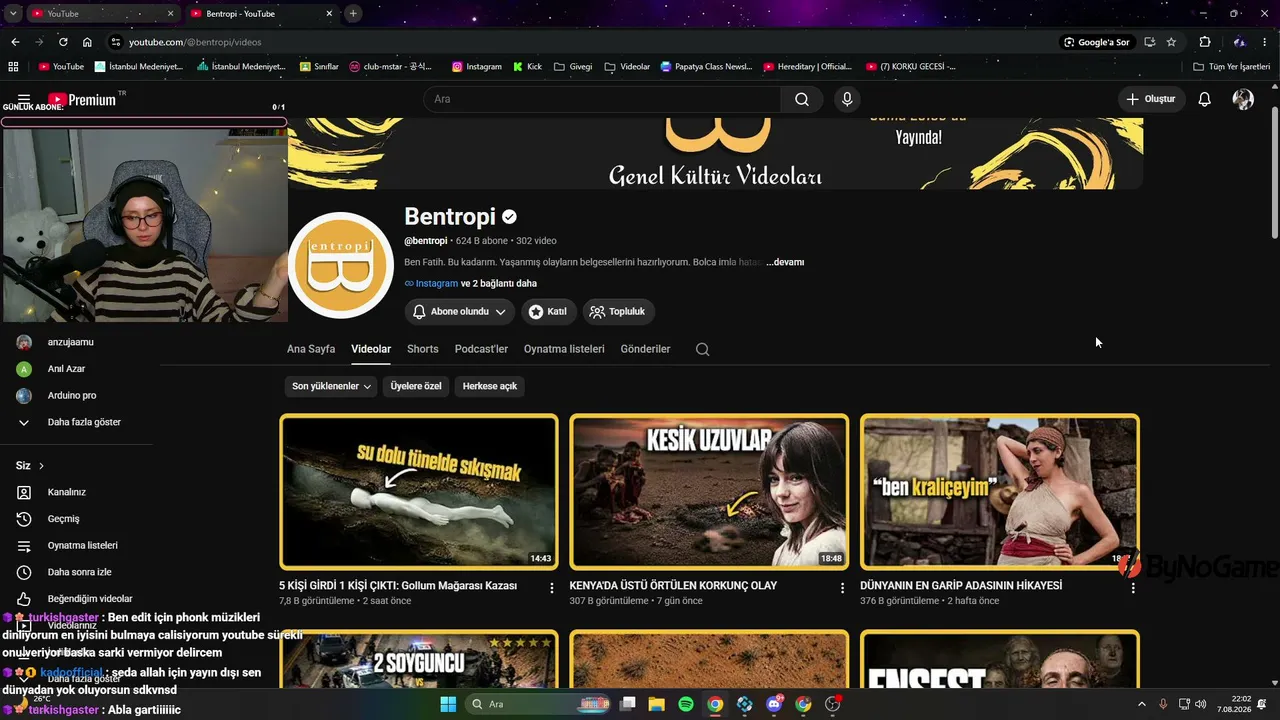Open the Oynatma listeleri channel tab

click(564, 349)
